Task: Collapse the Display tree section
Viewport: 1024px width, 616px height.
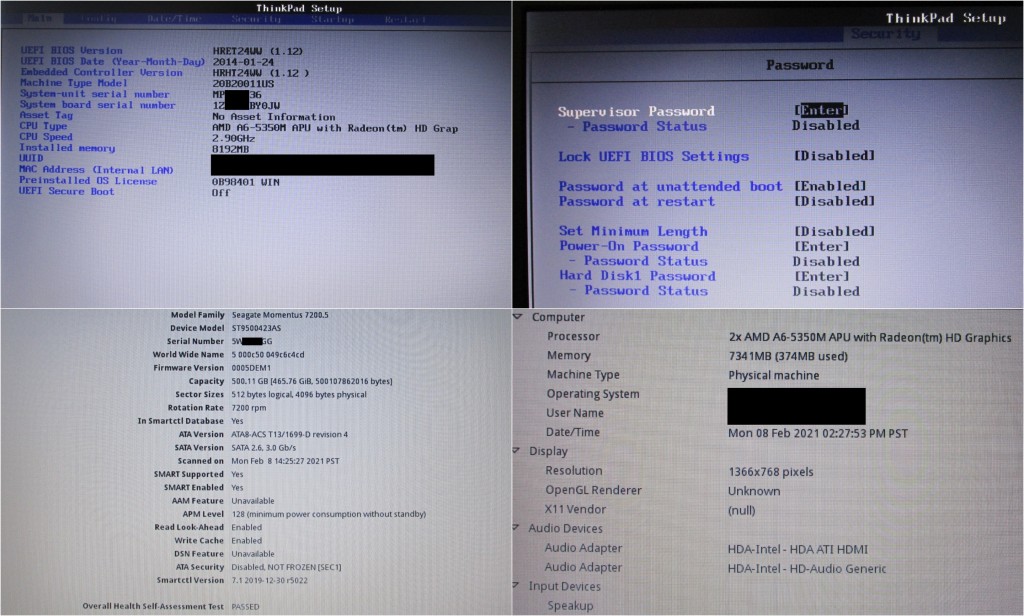Action: [517, 451]
